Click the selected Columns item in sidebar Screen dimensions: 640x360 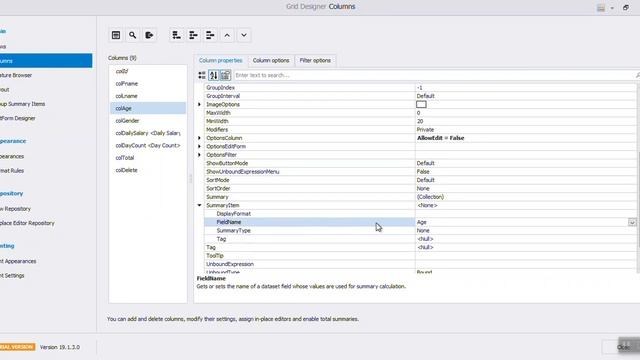(x=46, y=60)
